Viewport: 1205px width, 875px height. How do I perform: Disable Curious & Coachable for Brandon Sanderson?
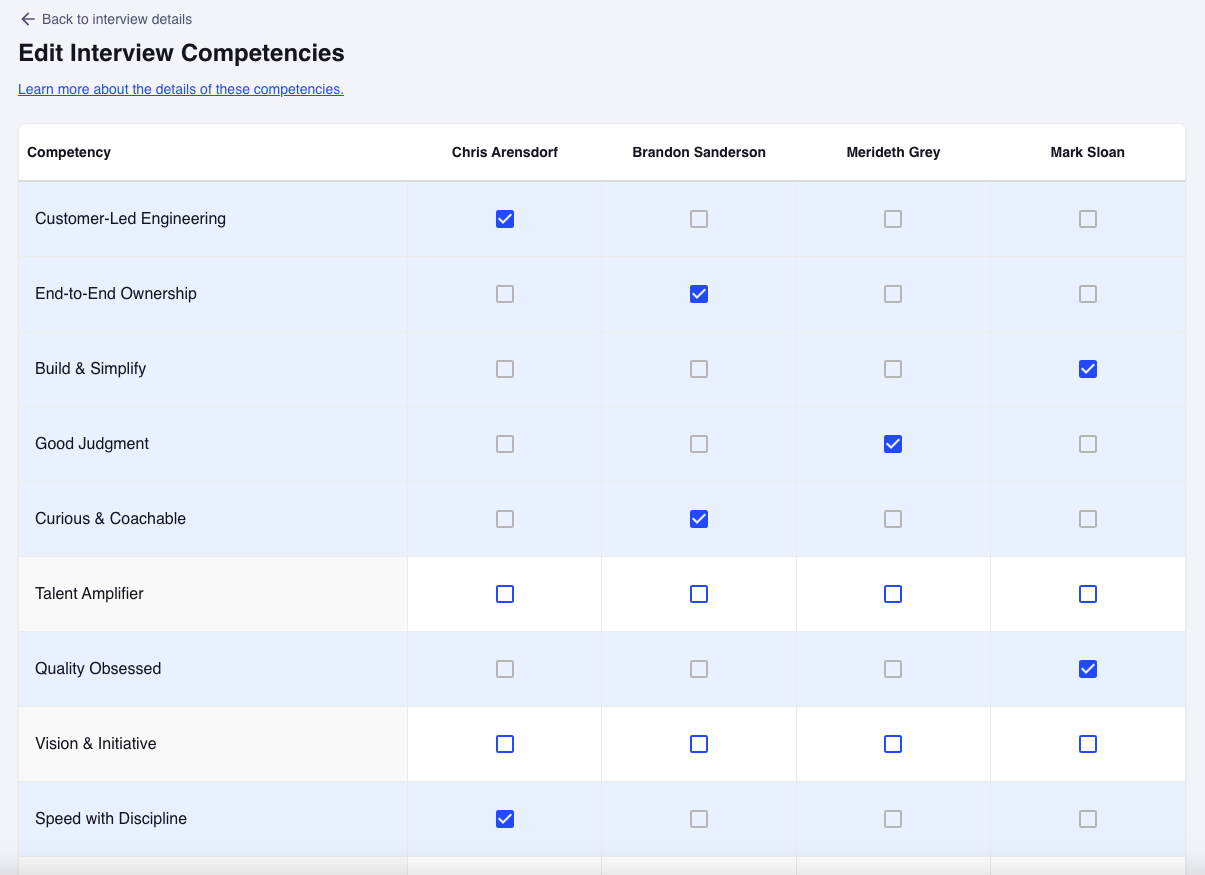coord(698,518)
